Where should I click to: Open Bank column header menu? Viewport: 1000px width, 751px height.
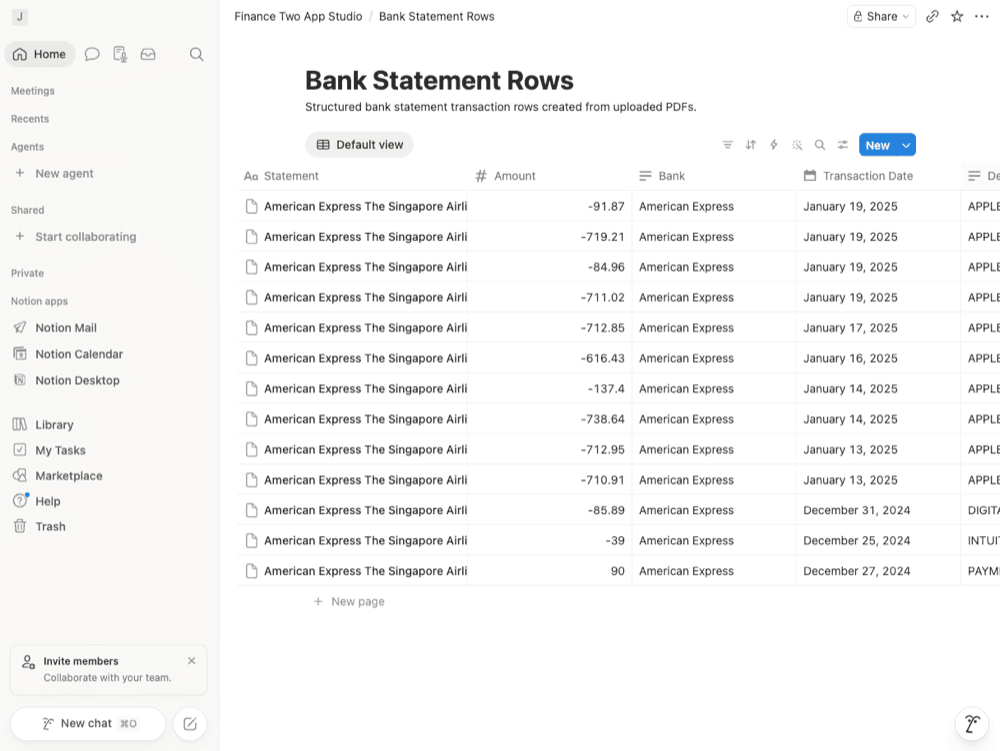[714, 176]
